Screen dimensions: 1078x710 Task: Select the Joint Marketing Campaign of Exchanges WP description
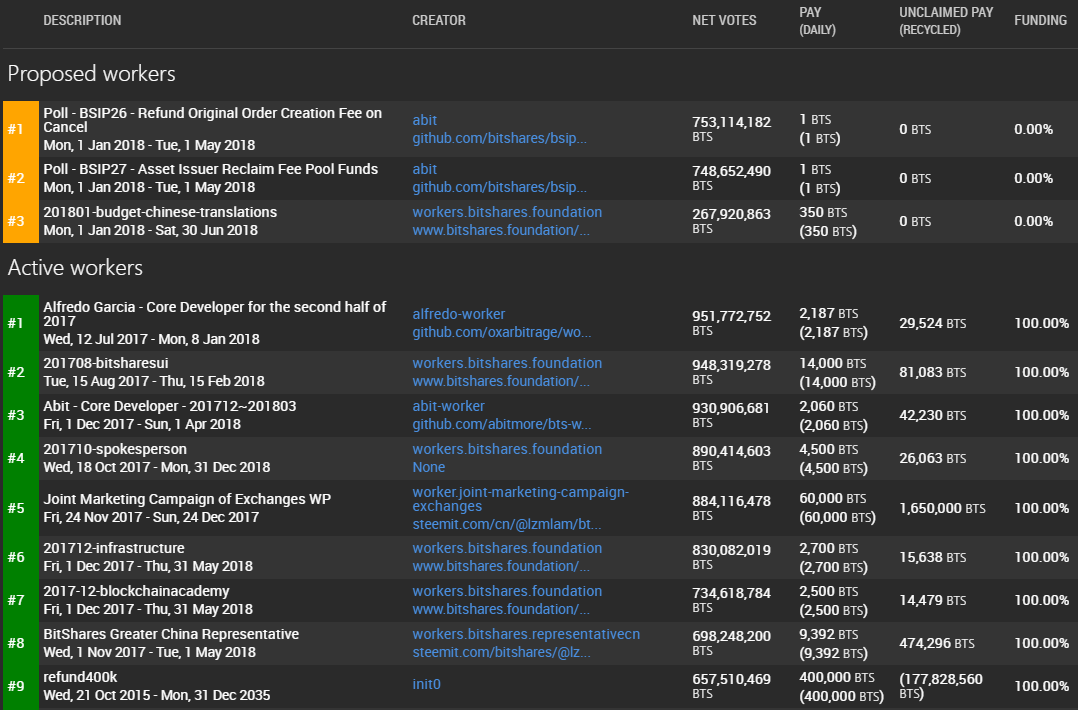click(187, 499)
